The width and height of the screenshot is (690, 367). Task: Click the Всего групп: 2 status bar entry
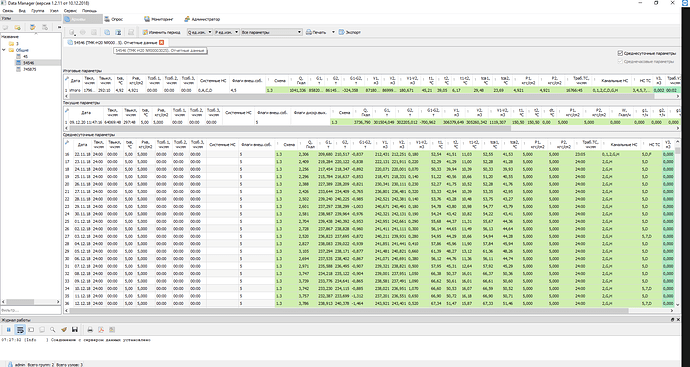pos(41,365)
